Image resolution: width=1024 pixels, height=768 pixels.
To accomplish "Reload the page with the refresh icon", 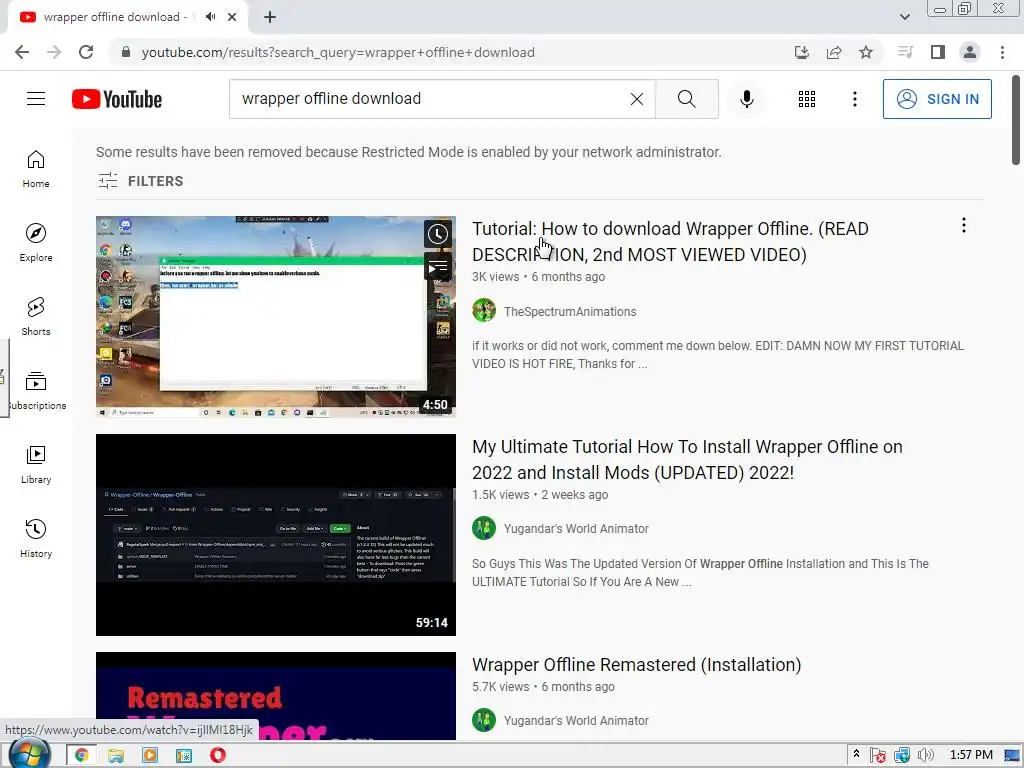I will tap(86, 52).
